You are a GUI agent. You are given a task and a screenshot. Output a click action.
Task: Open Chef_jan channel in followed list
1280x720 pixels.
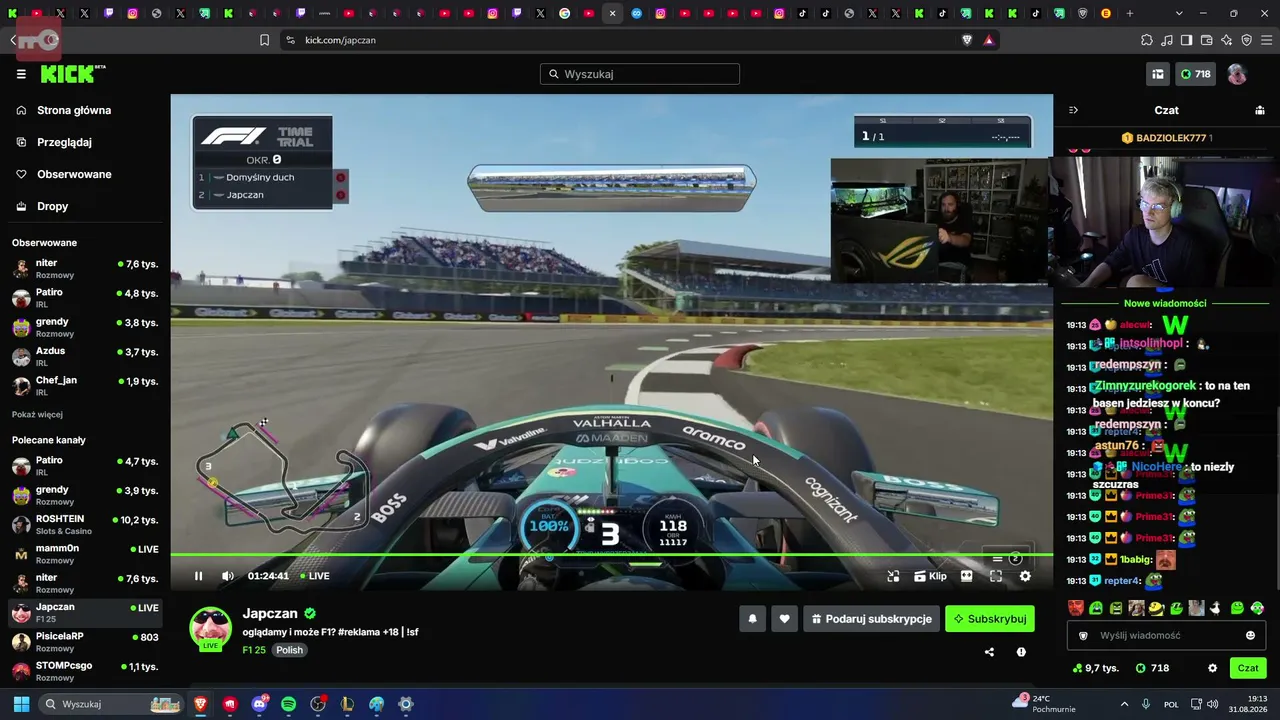pos(85,386)
